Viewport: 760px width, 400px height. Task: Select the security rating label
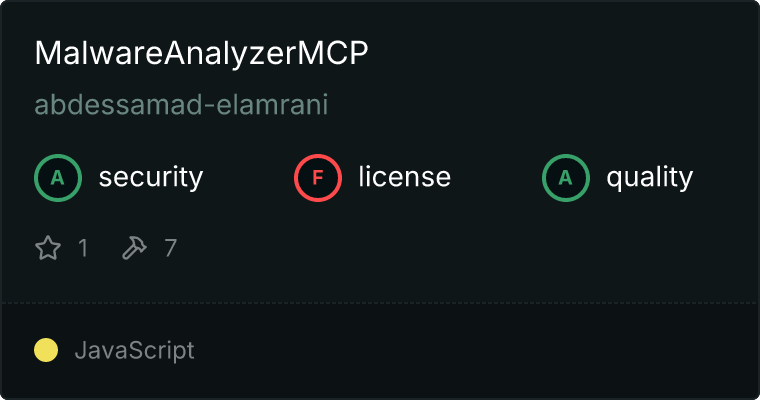(x=151, y=177)
